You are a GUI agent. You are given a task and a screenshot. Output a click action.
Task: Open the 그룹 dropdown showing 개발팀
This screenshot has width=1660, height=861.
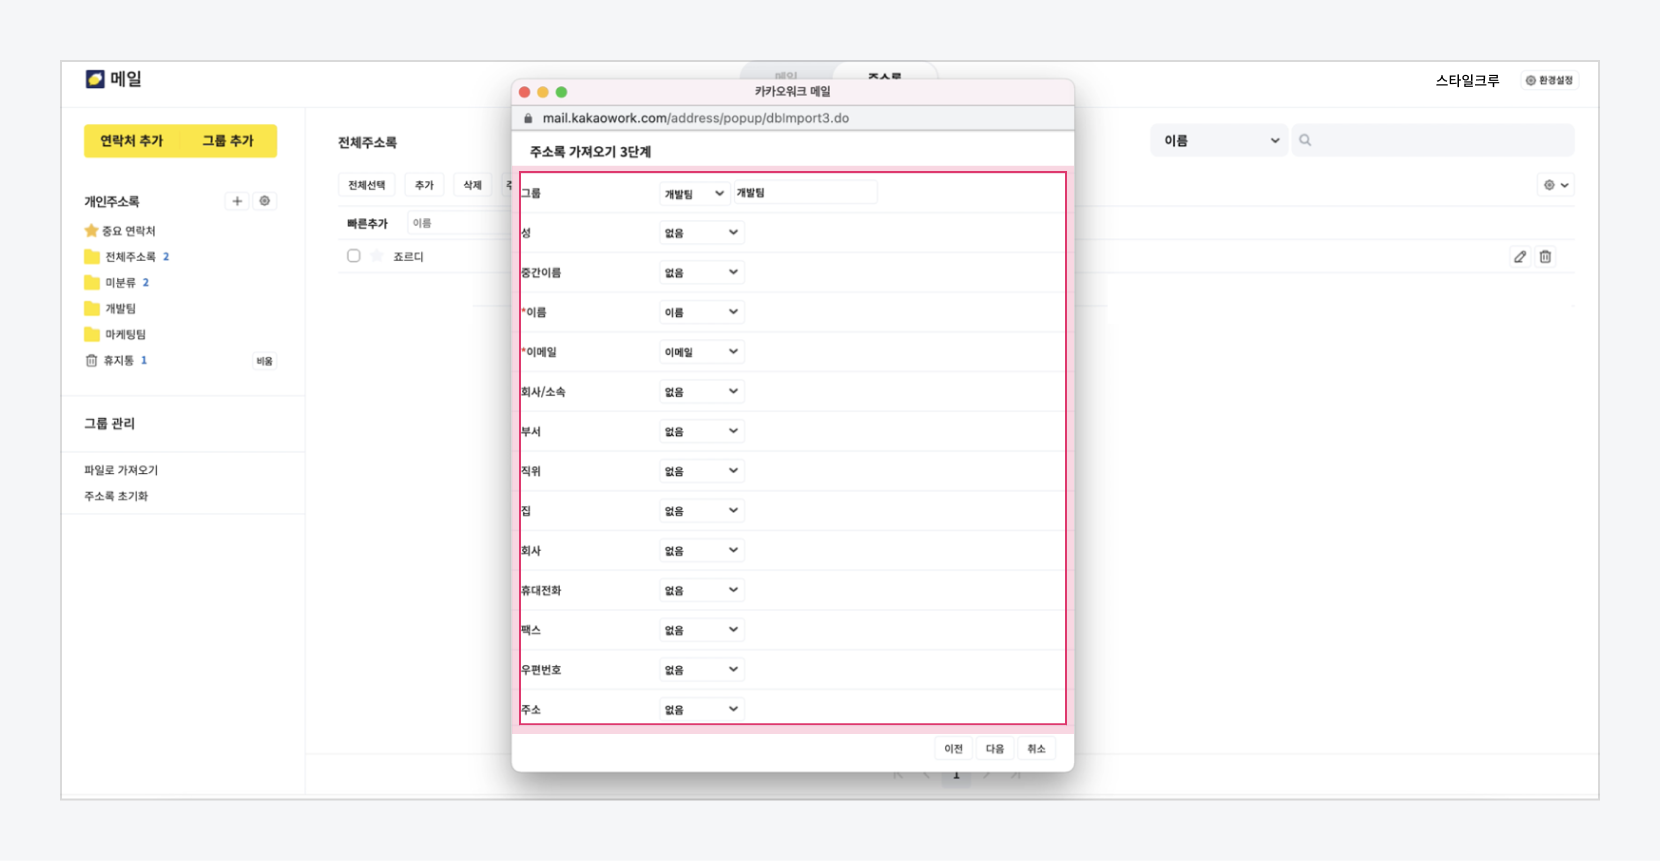(x=694, y=193)
